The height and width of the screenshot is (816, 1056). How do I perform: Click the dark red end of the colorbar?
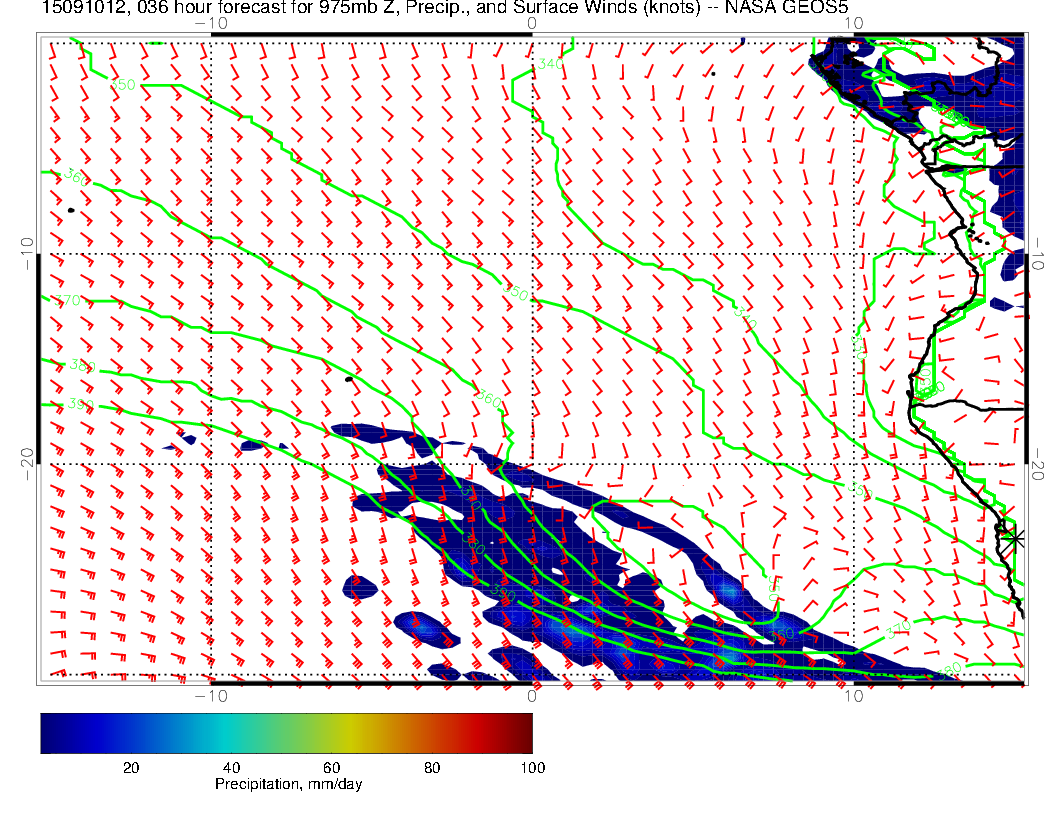point(524,733)
